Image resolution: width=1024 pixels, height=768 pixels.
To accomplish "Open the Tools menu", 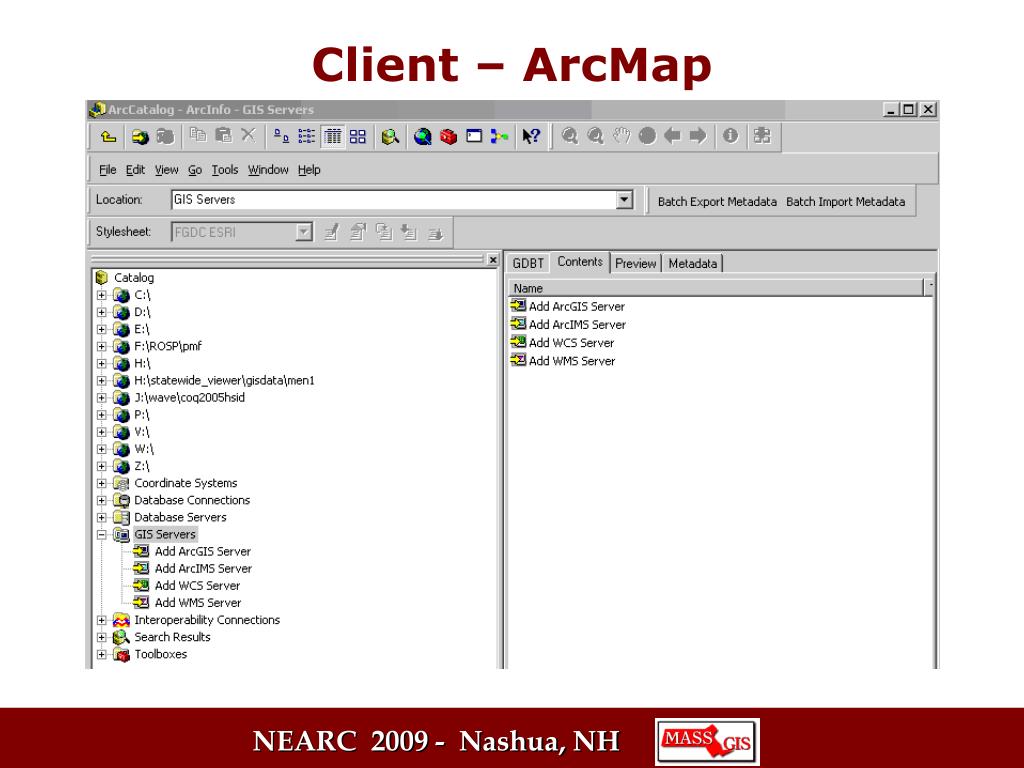I will 225,170.
